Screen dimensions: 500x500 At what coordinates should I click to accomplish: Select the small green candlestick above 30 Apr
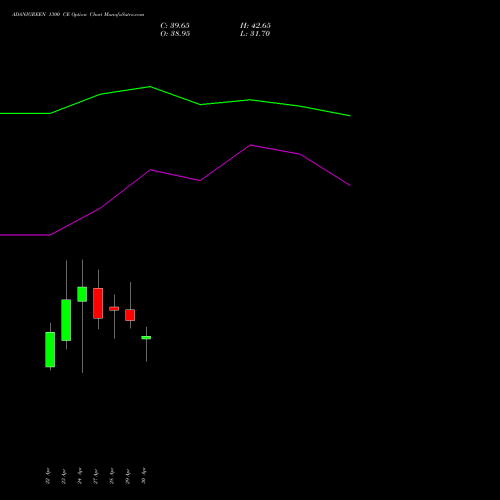tap(146, 338)
